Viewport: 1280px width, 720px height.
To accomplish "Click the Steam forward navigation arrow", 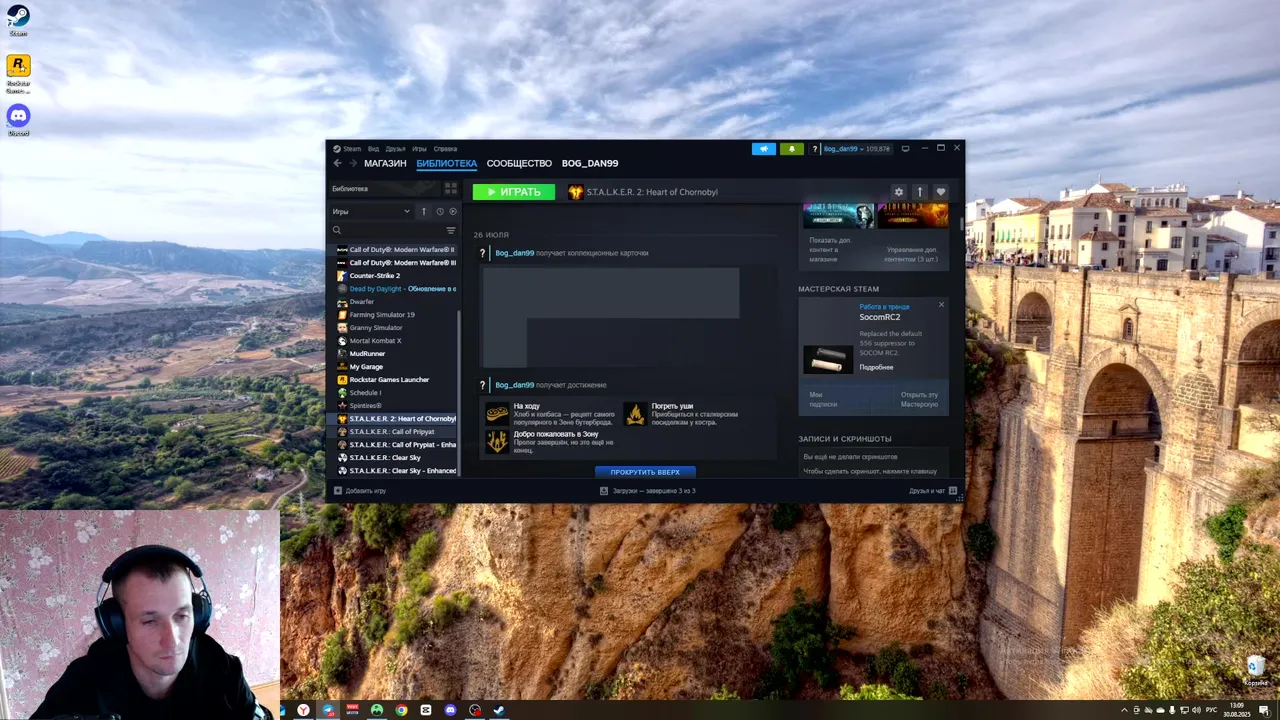I will (352, 163).
